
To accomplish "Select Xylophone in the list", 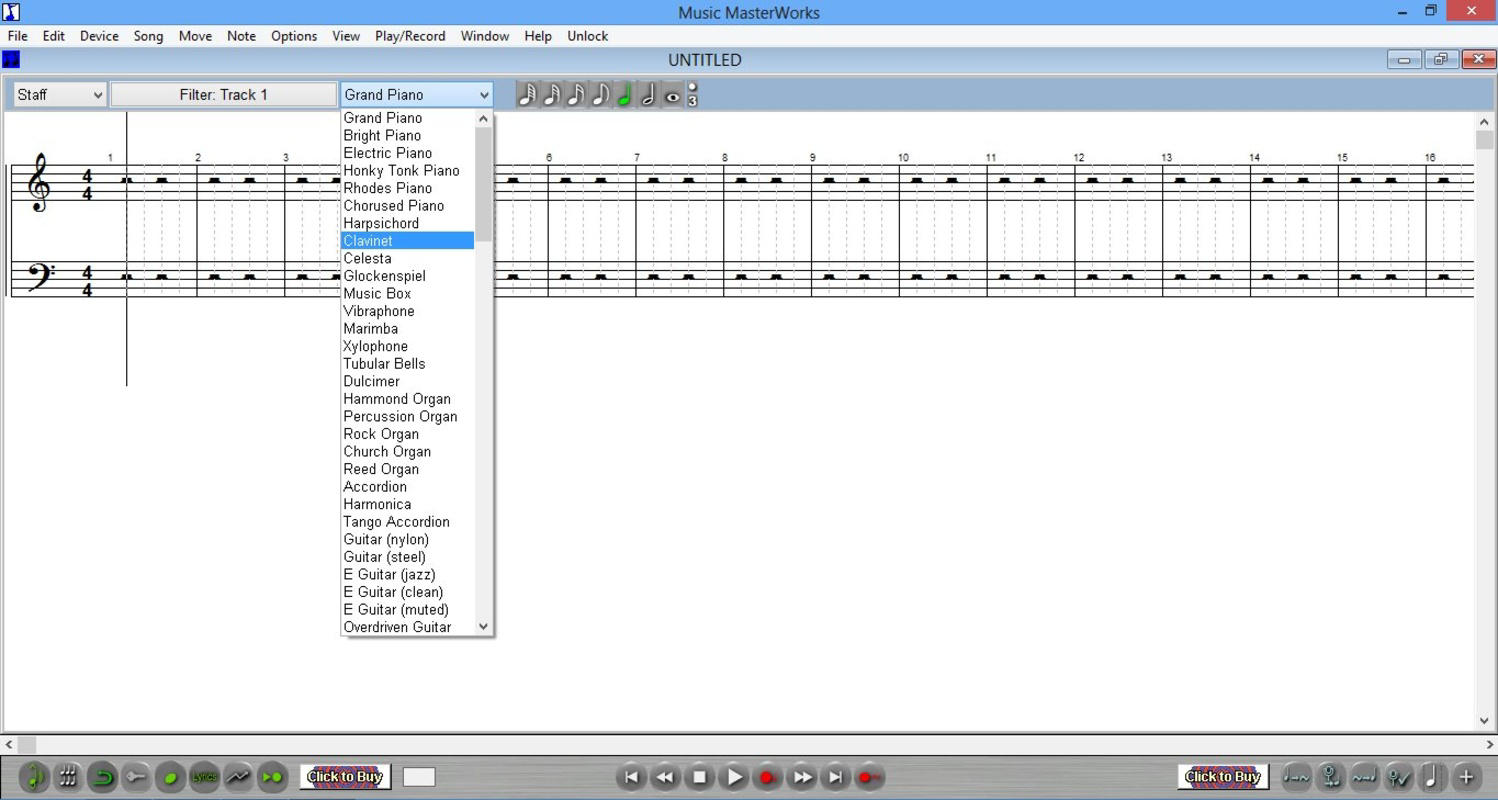I will [407, 347].
